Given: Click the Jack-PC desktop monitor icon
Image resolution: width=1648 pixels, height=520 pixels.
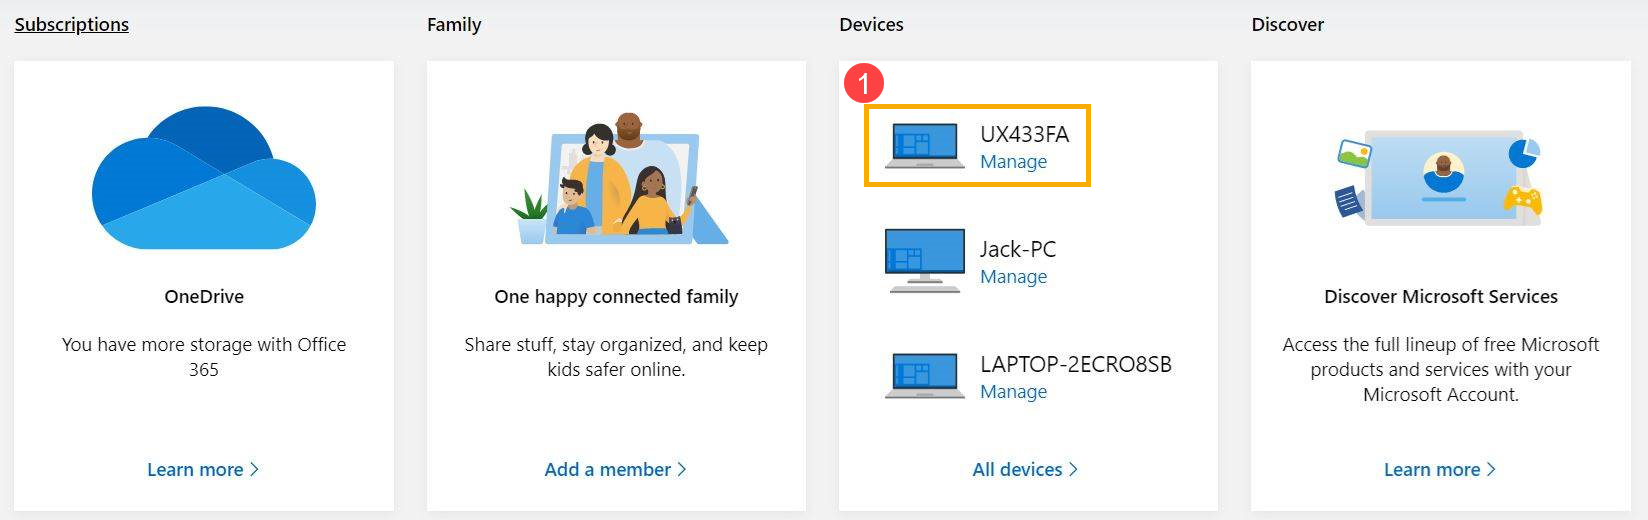Looking at the screenshot, I should tap(925, 260).
